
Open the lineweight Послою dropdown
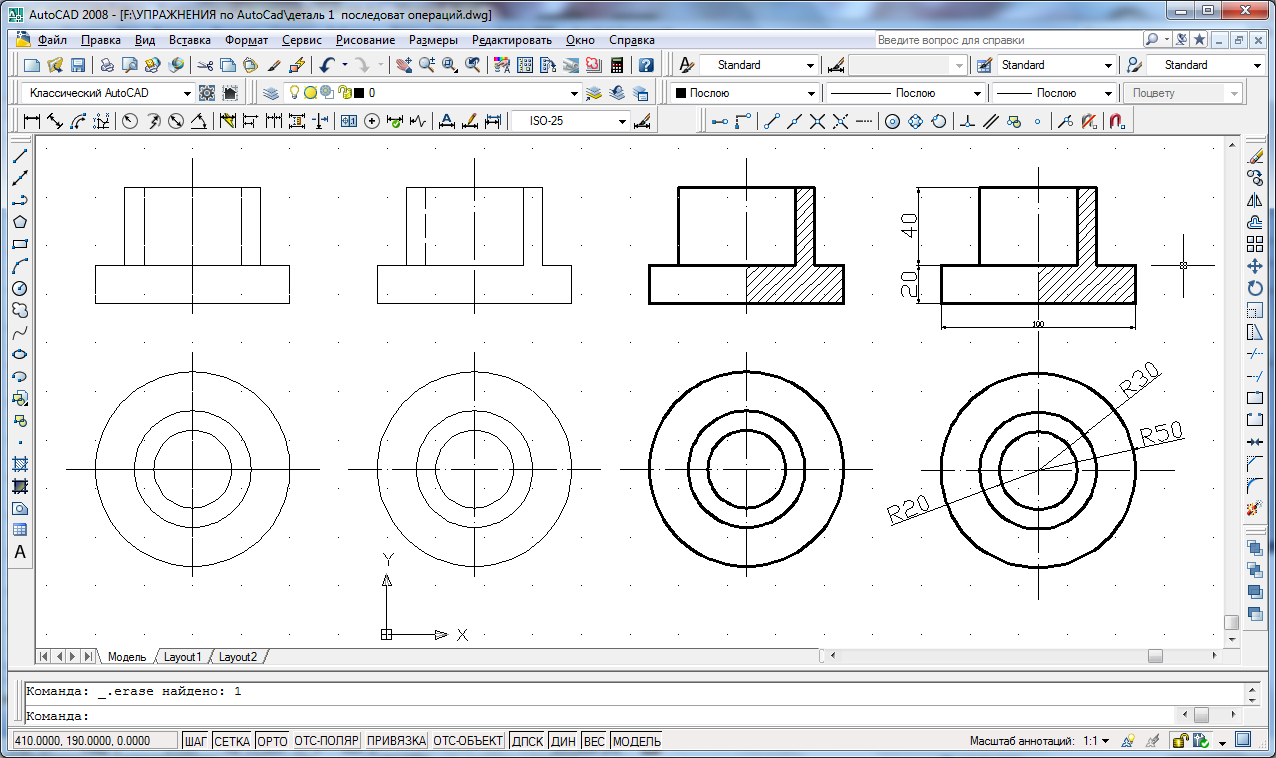tap(1108, 93)
